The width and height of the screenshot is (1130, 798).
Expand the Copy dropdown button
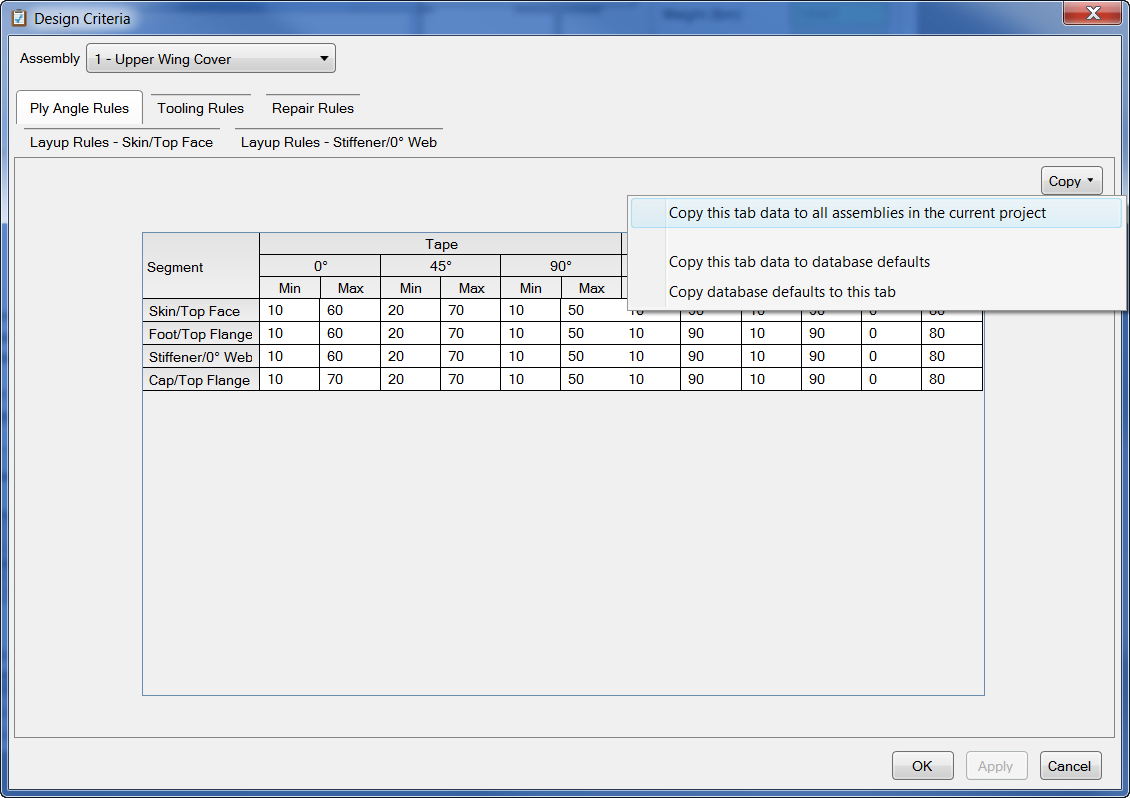(1071, 181)
